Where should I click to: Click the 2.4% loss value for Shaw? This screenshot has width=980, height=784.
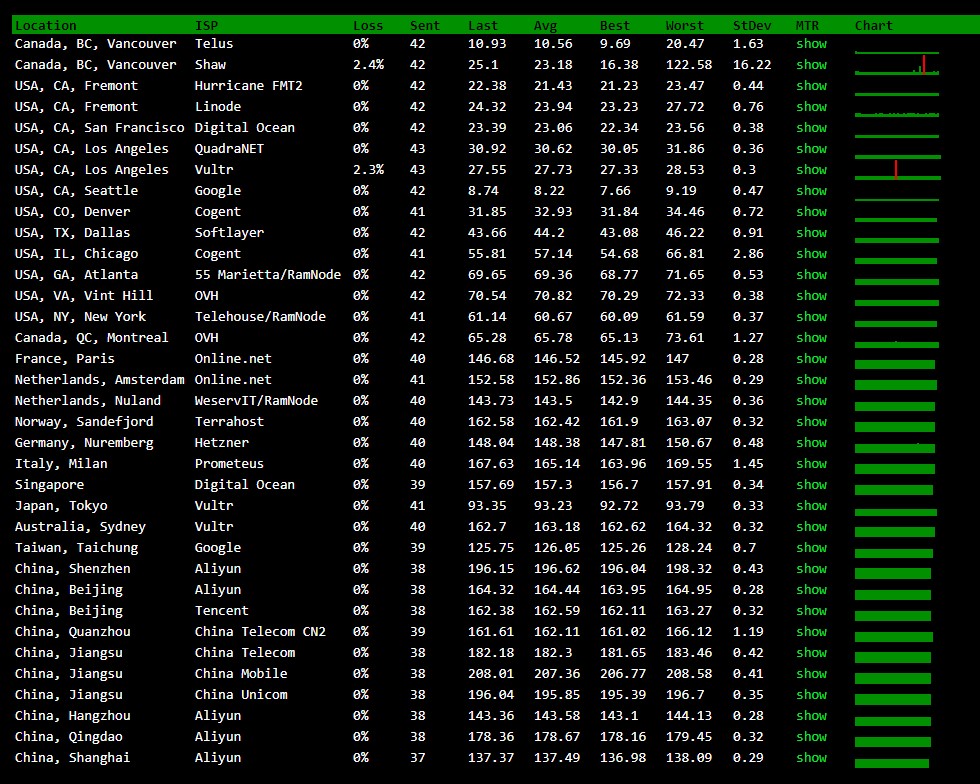coord(368,65)
